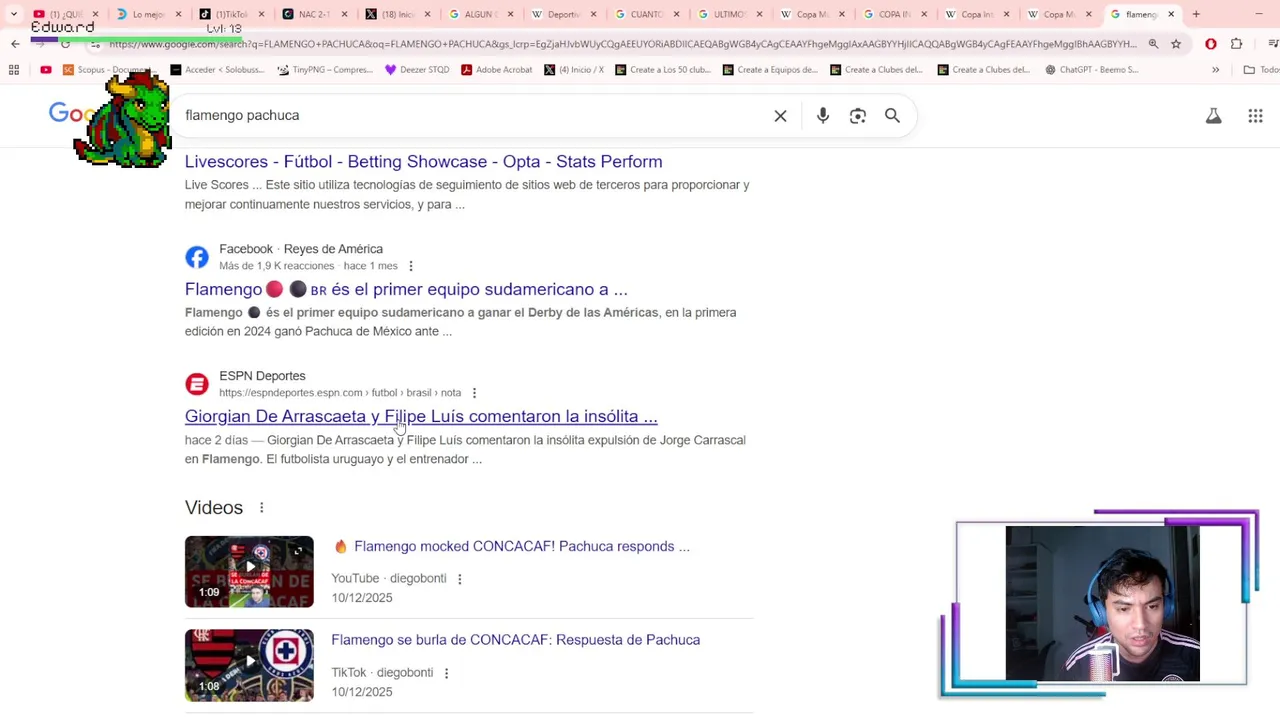
Task: Open Flamengo primer equipo sudamericano Facebook result
Action: tap(406, 289)
